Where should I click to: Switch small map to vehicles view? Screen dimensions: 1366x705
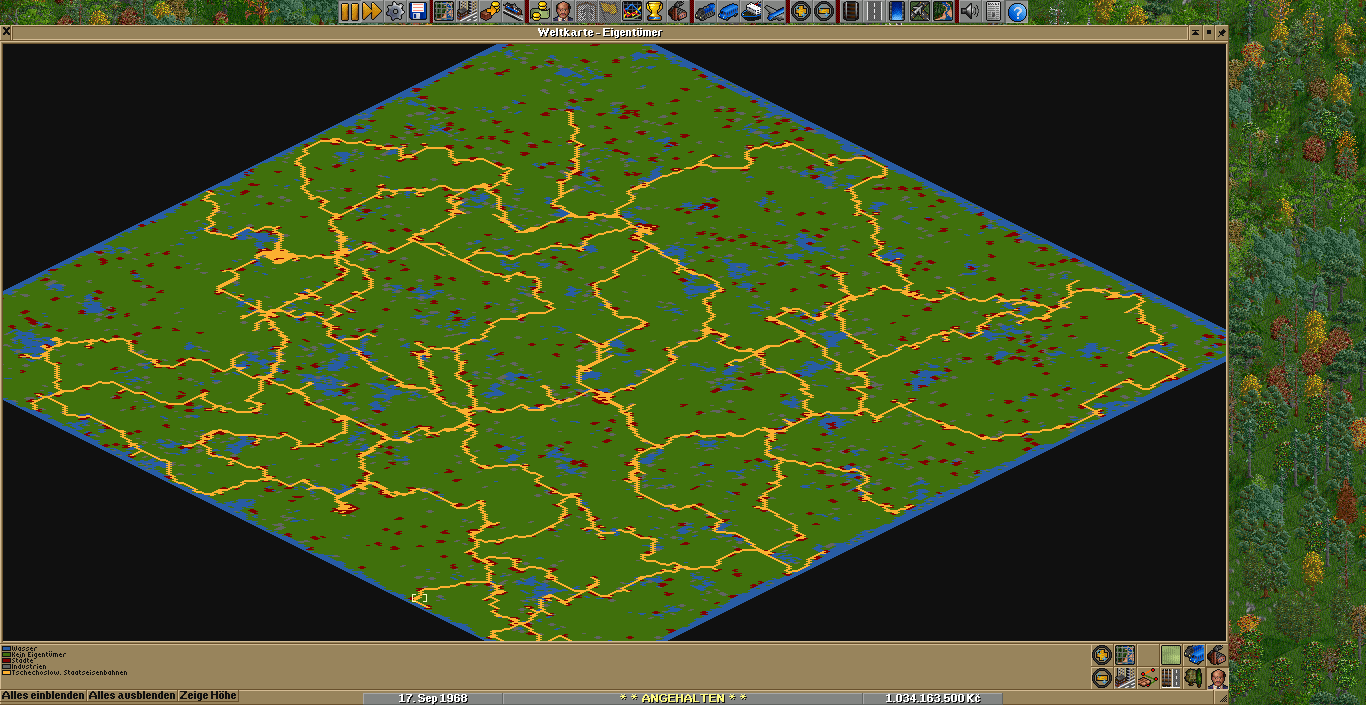click(1193, 655)
